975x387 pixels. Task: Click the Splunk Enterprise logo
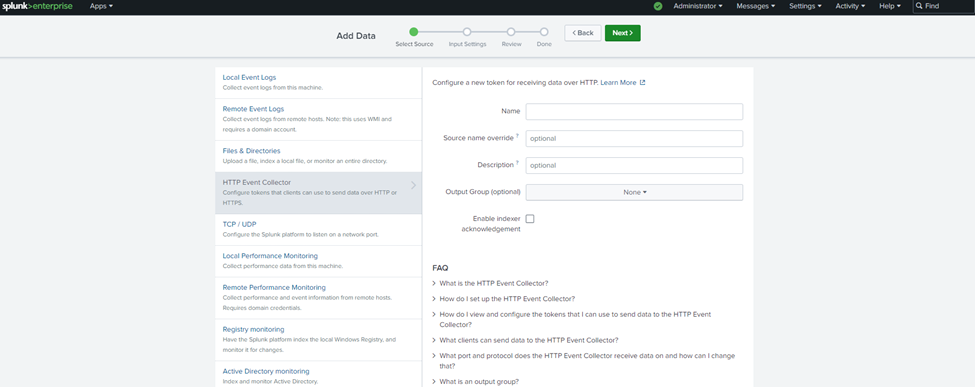point(37,6)
